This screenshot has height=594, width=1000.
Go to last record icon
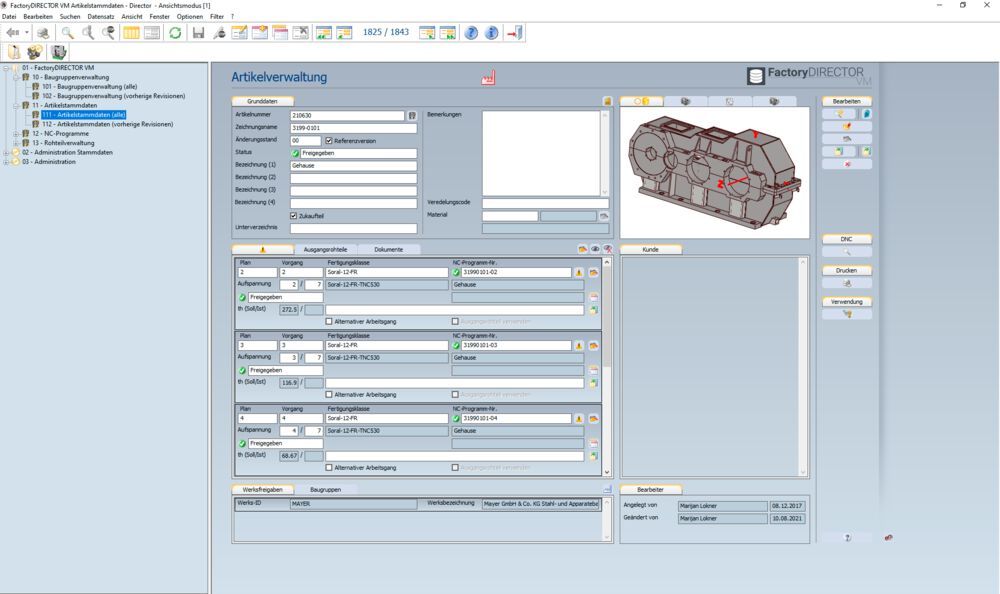pos(448,33)
